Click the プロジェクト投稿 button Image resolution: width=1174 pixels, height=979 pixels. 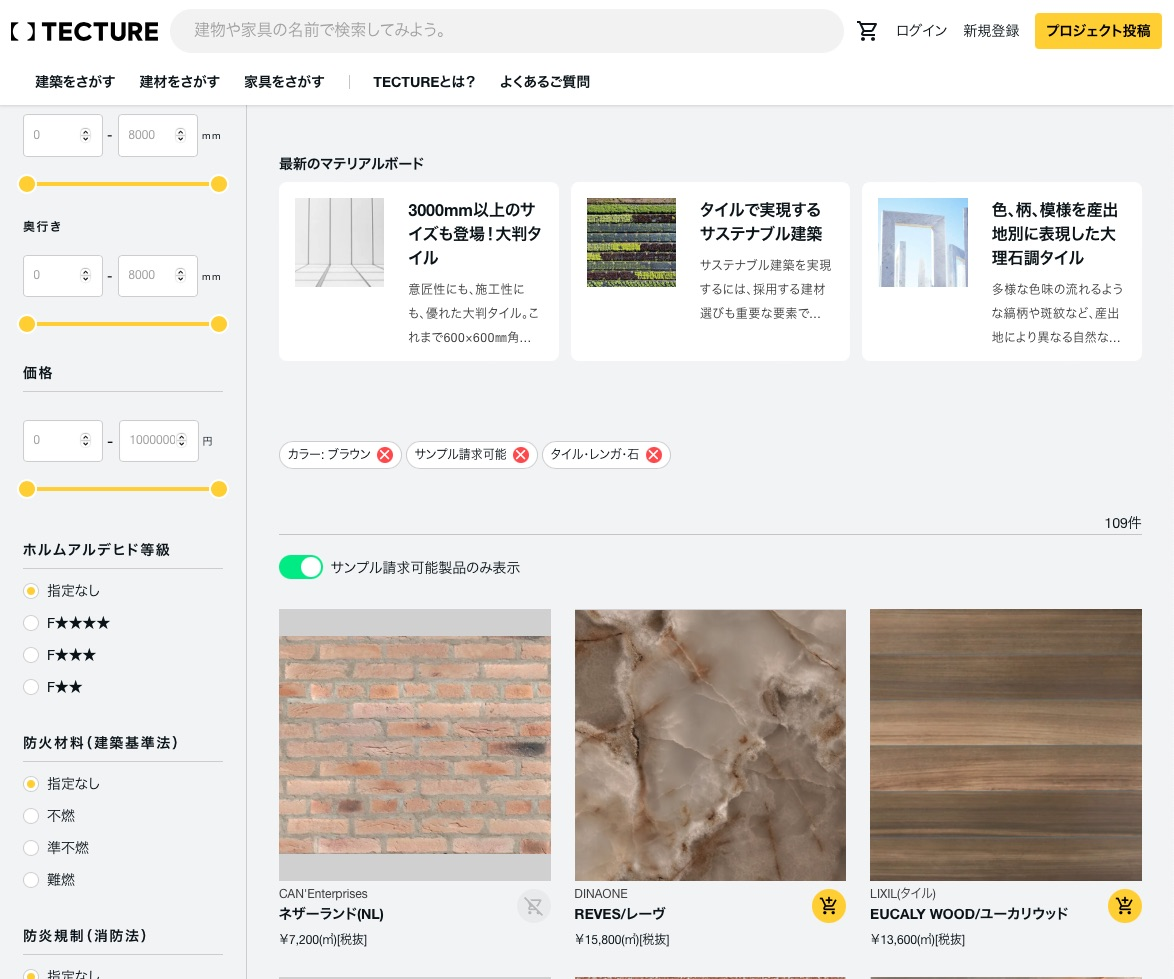pyautogui.click(x=1098, y=31)
